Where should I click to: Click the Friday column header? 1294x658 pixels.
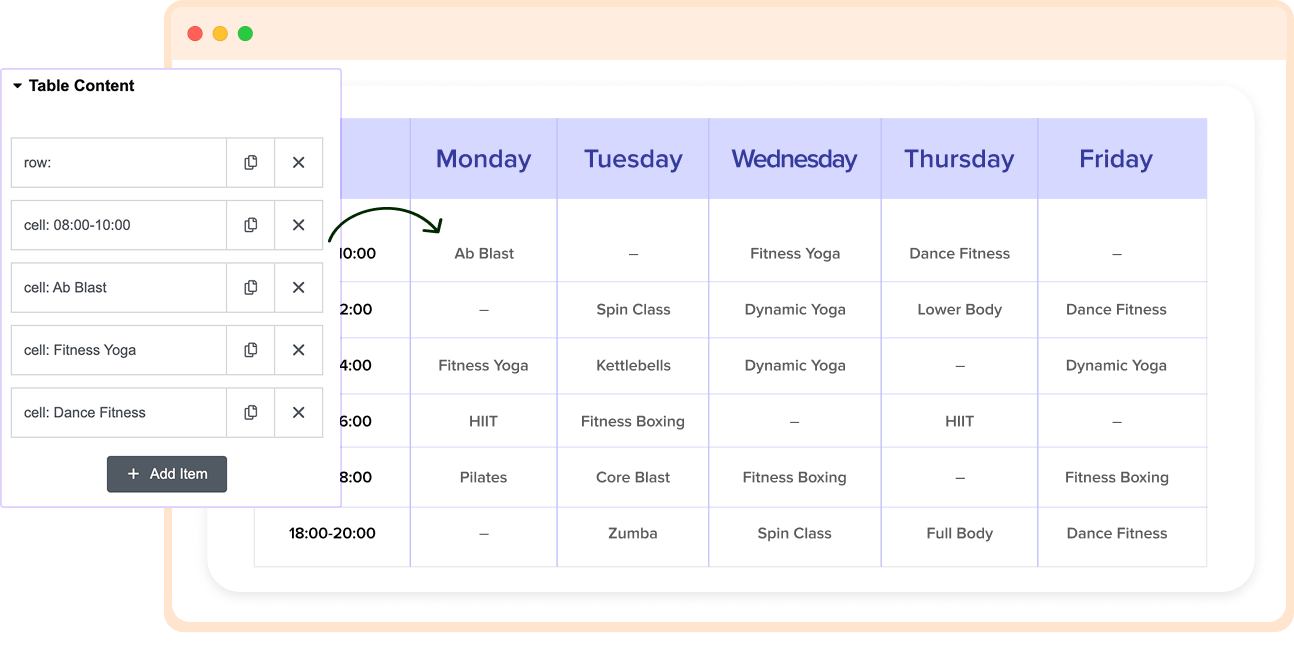point(1116,159)
